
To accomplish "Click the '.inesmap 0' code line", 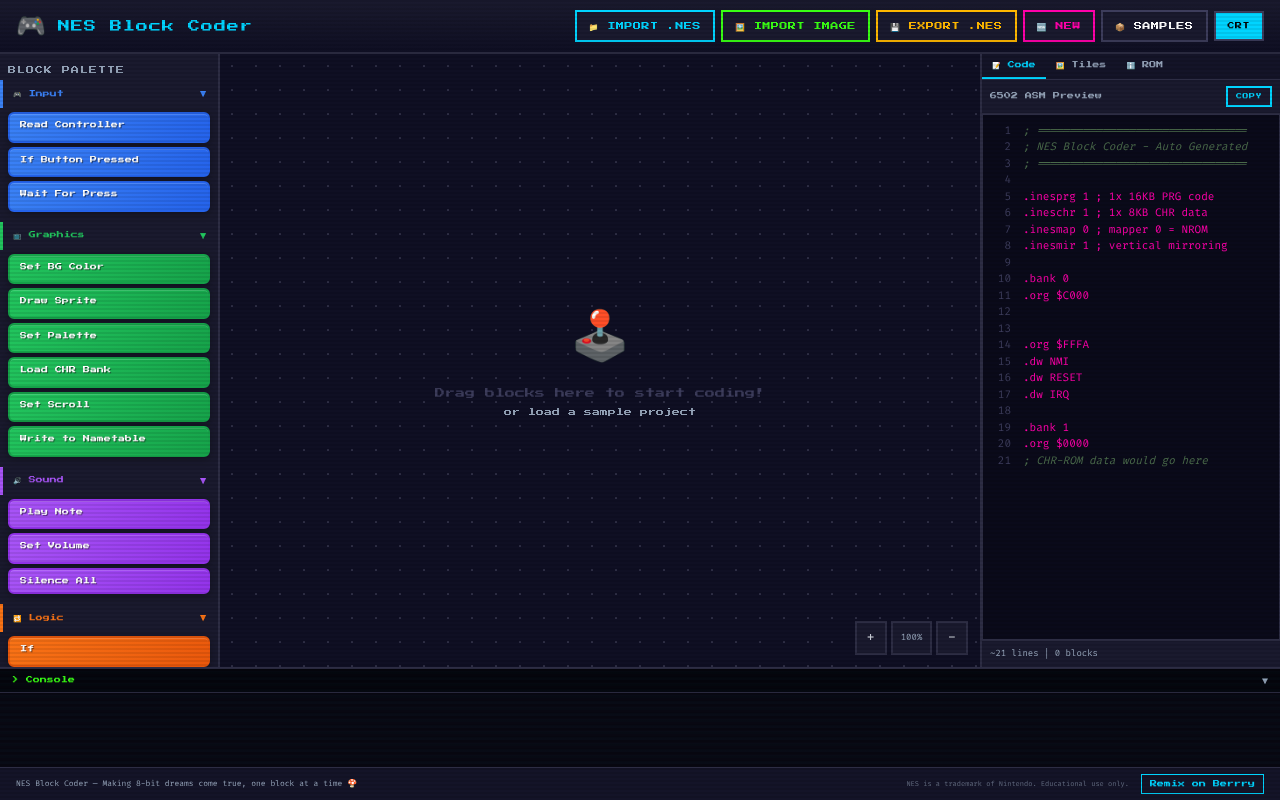I will coord(1115,230).
